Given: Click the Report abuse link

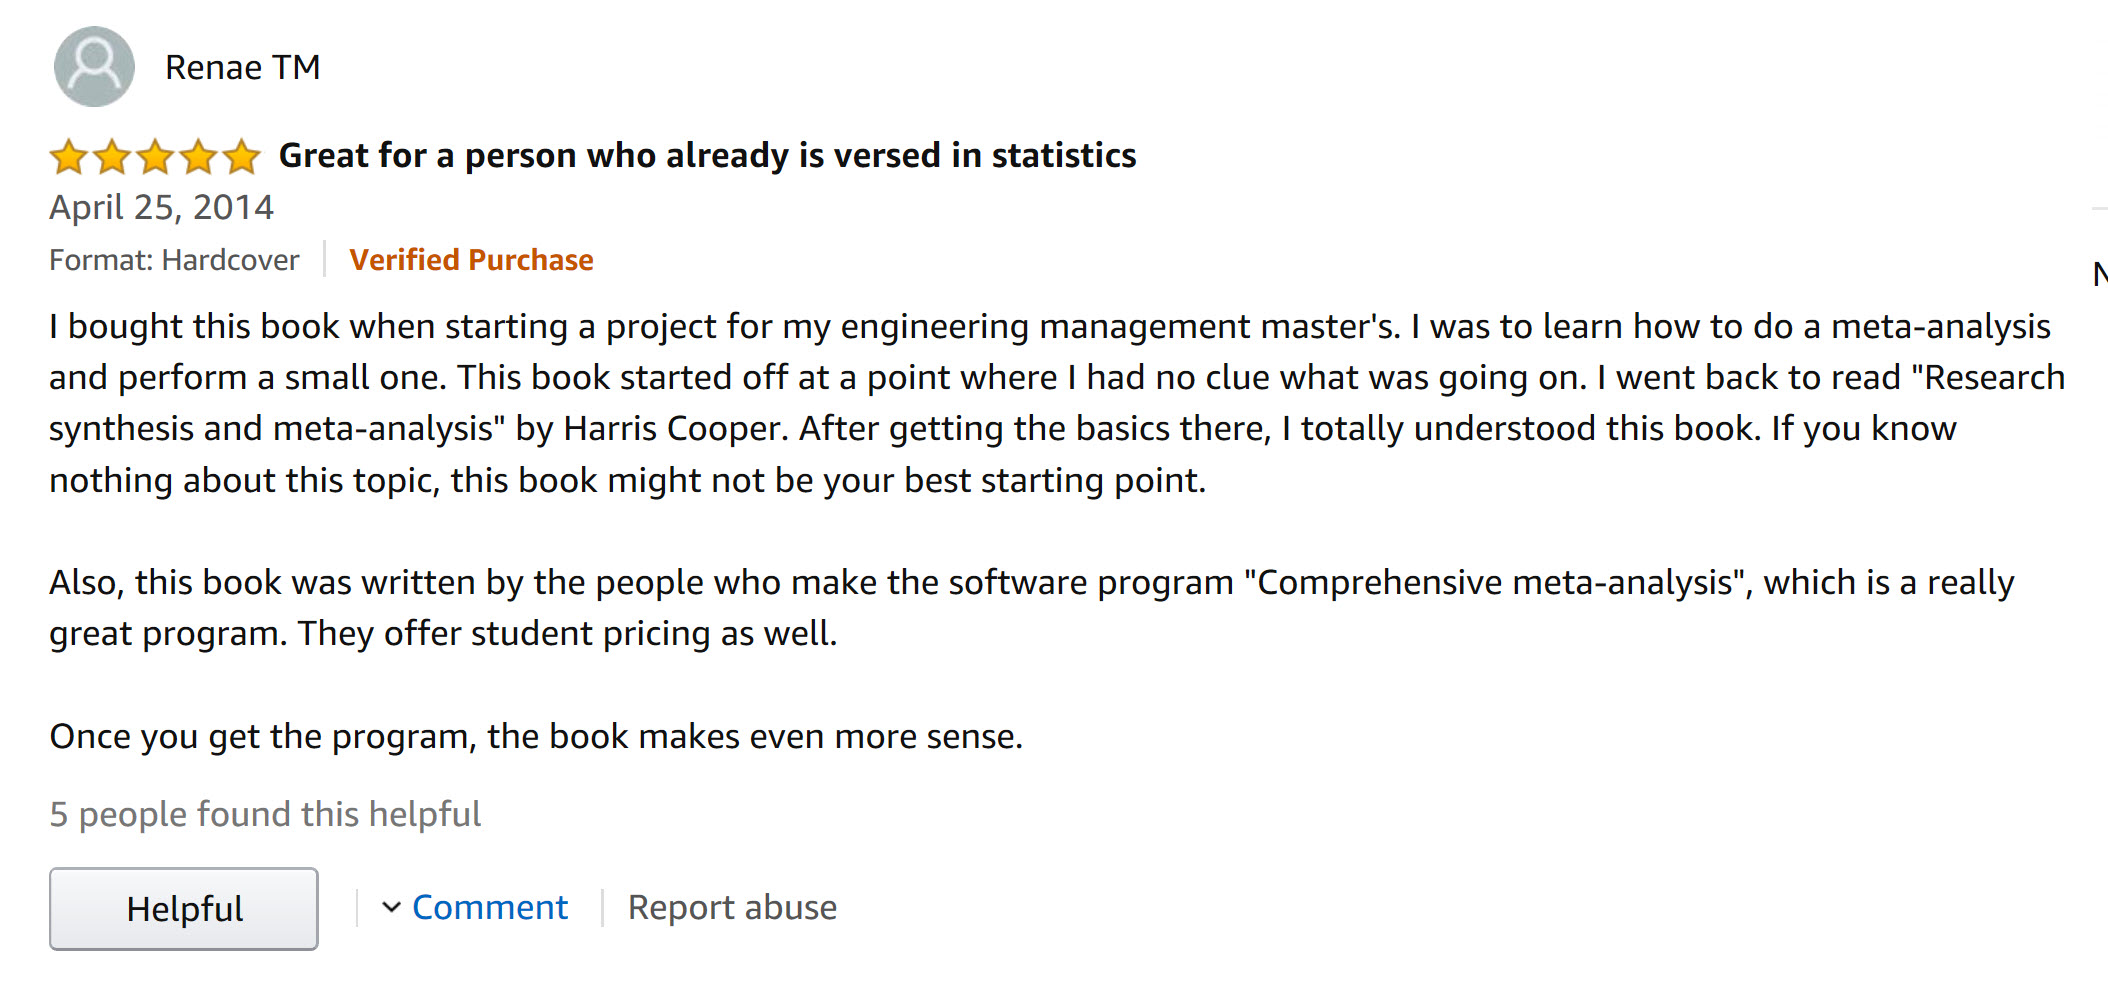Looking at the screenshot, I should pos(732,907).
